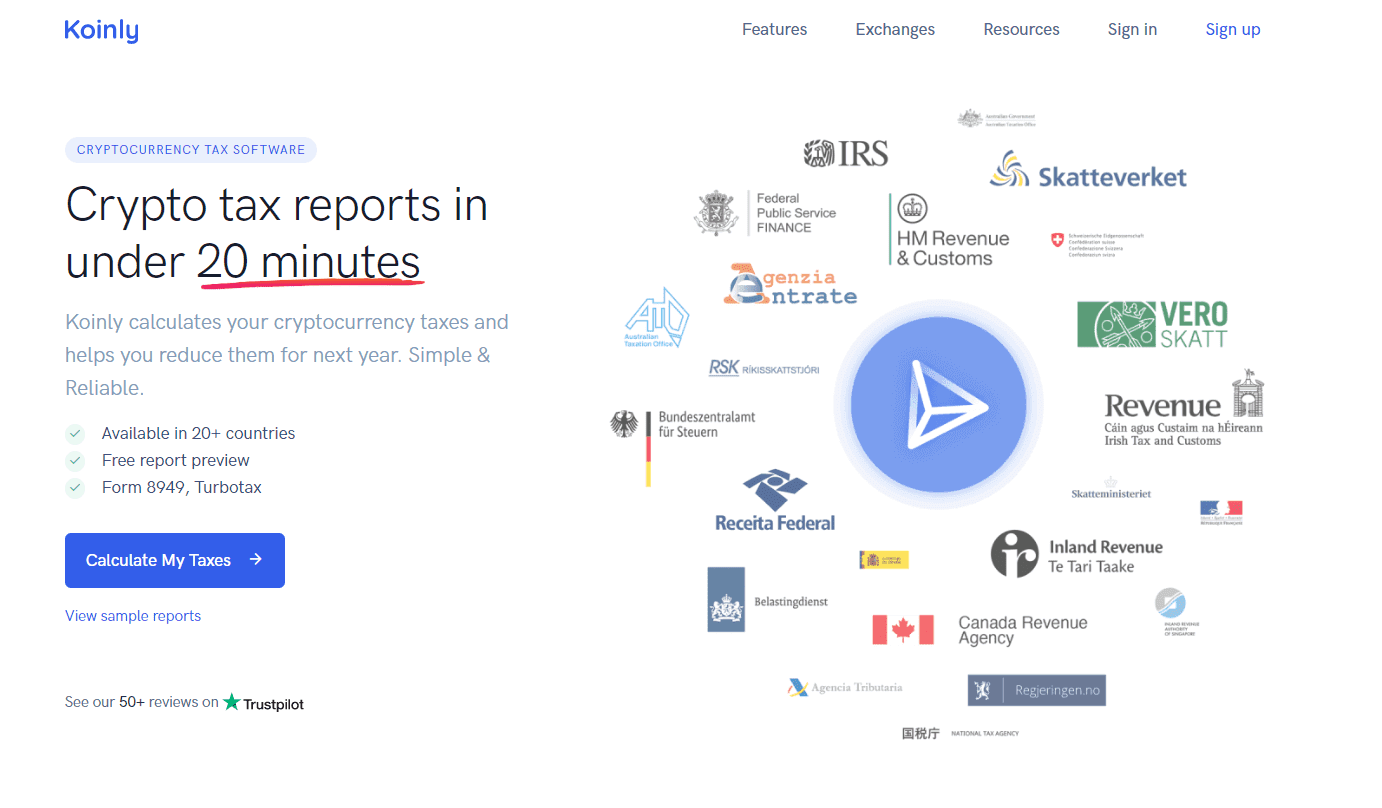
Task: Click the Swiss Confederation logo
Action: [x=1097, y=245]
